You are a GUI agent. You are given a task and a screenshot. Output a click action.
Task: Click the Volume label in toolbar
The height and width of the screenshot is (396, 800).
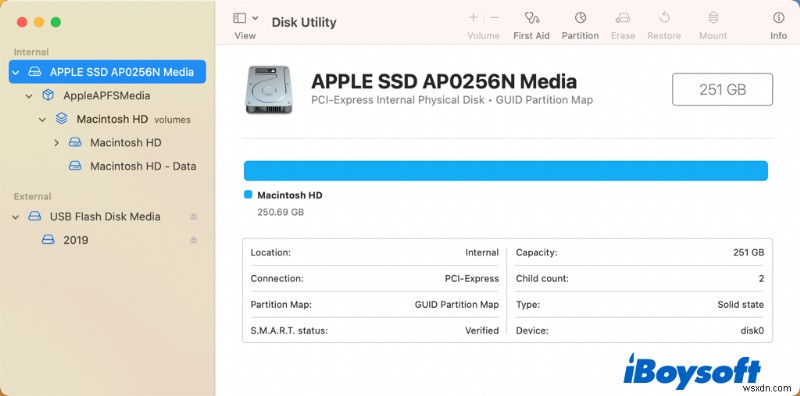[x=483, y=36]
